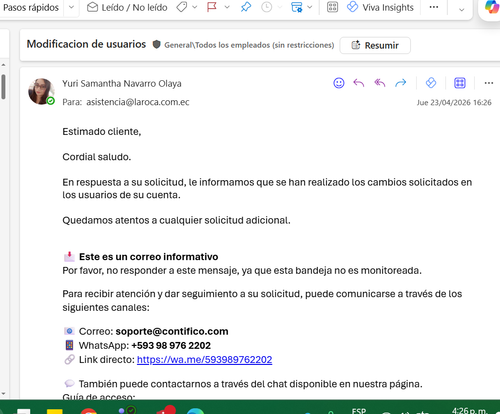The height and width of the screenshot is (414, 500).
Task: React with the smiley emoji icon
Action: [x=339, y=83]
